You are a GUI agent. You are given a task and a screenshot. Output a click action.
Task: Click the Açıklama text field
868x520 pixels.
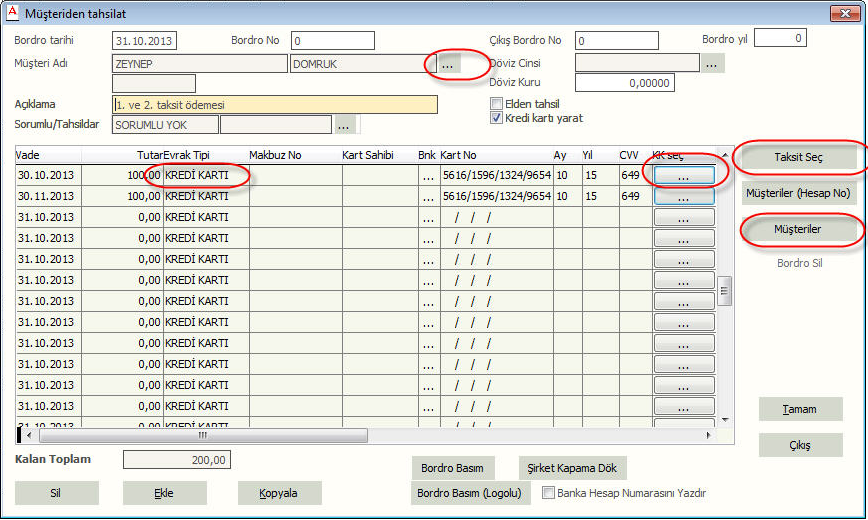[275, 105]
